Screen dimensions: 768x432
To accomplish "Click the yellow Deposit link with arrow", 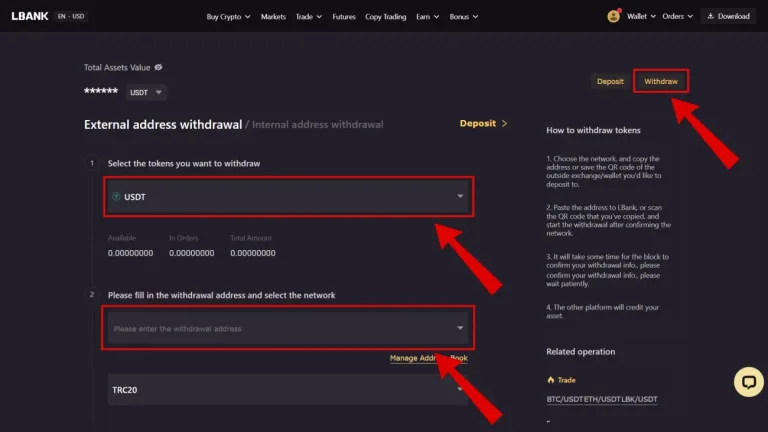I will (x=483, y=124).
